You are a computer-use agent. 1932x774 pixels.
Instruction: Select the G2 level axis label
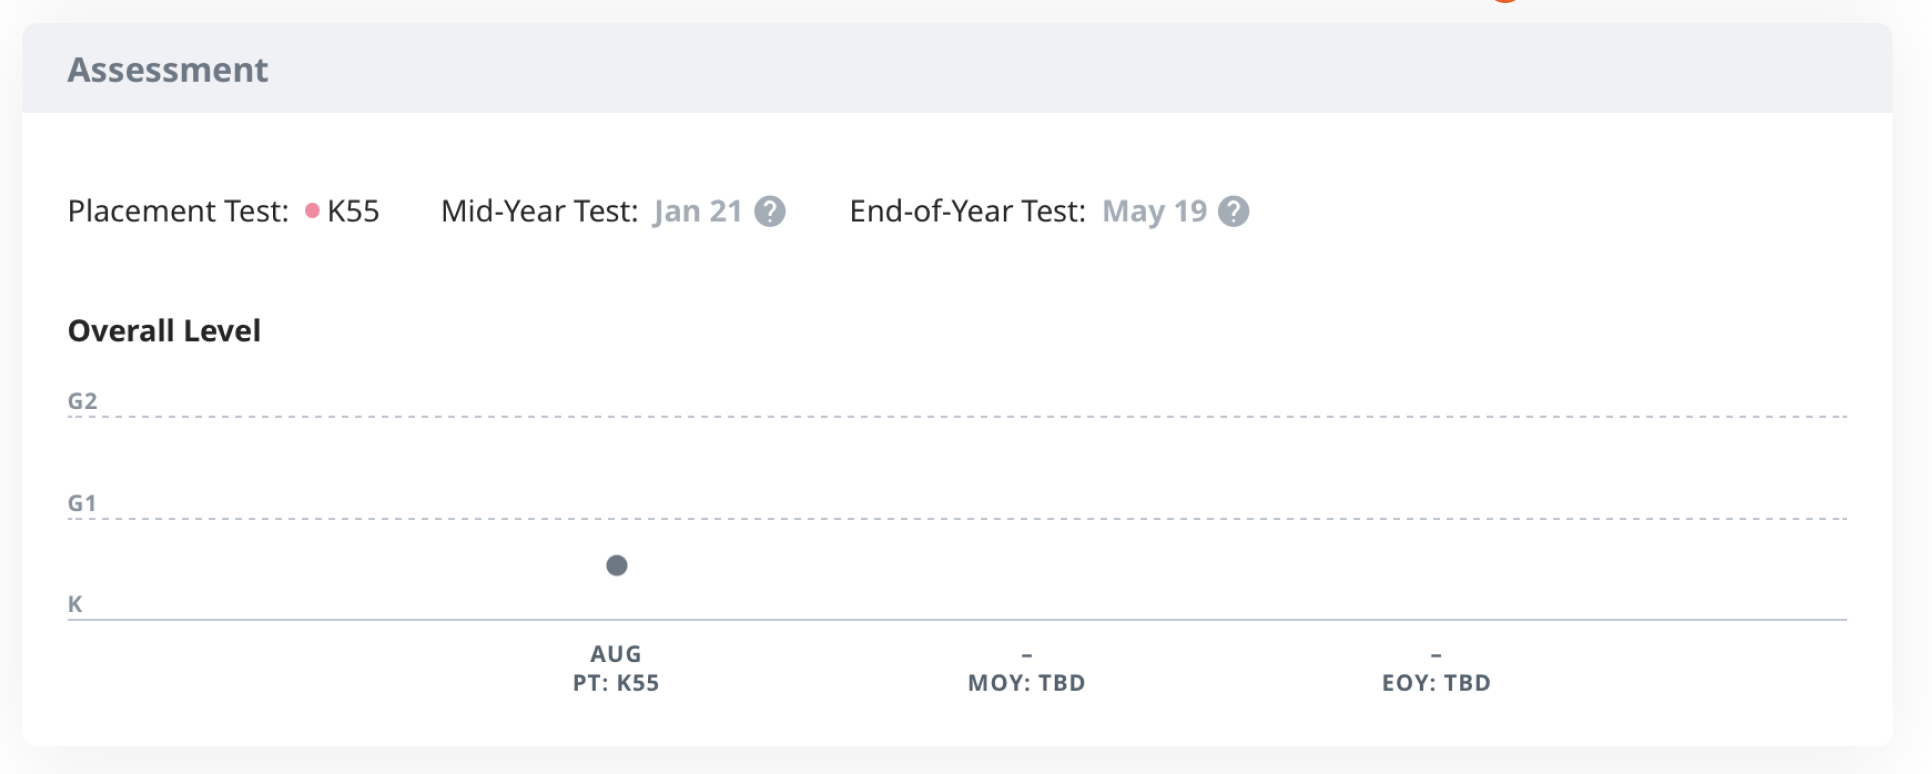(x=82, y=401)
